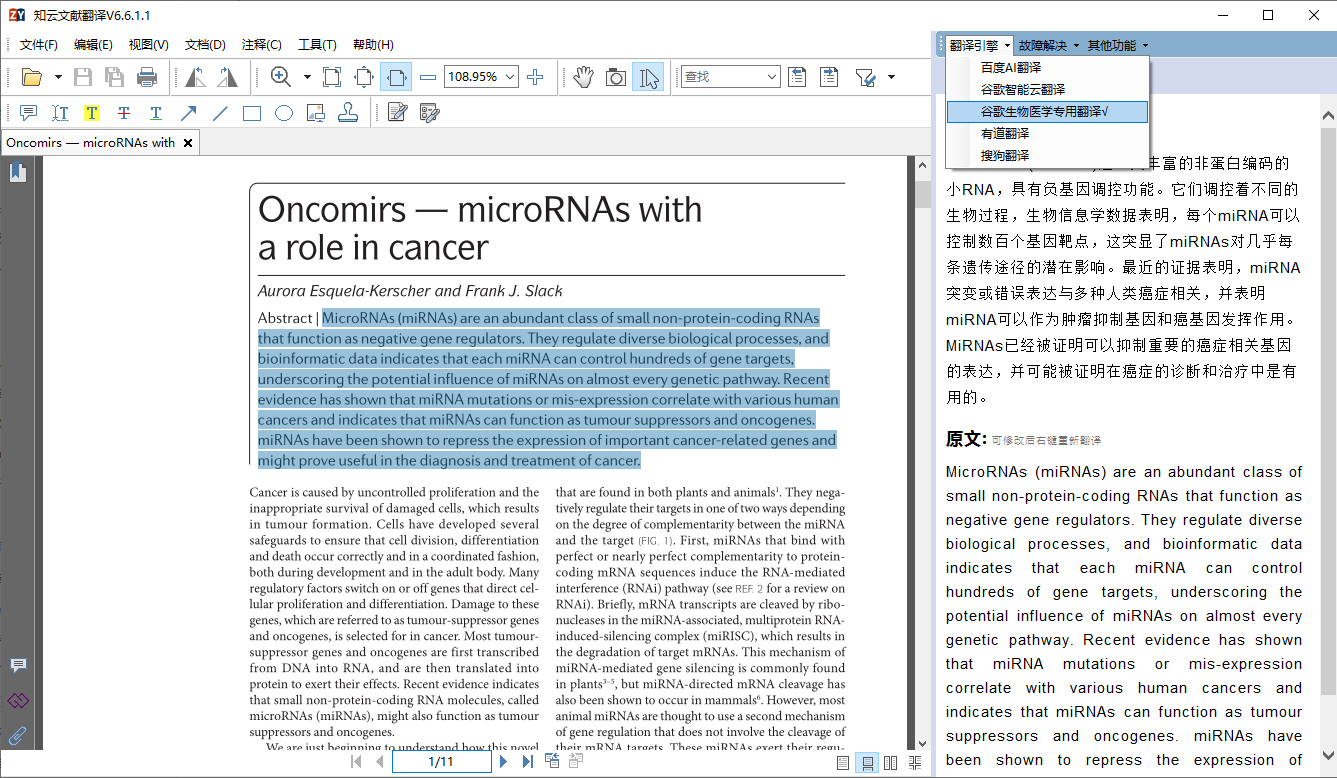
Task: Open the attachments paperclip panel
Action: [x=18, y=736]
